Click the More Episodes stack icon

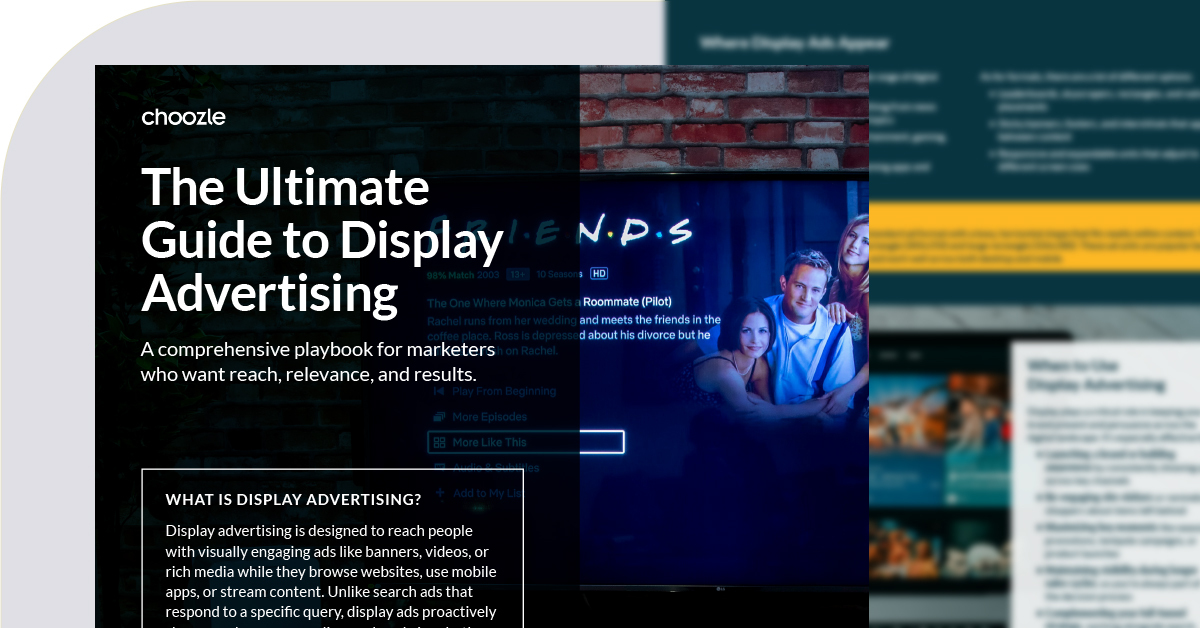point(438,416)
